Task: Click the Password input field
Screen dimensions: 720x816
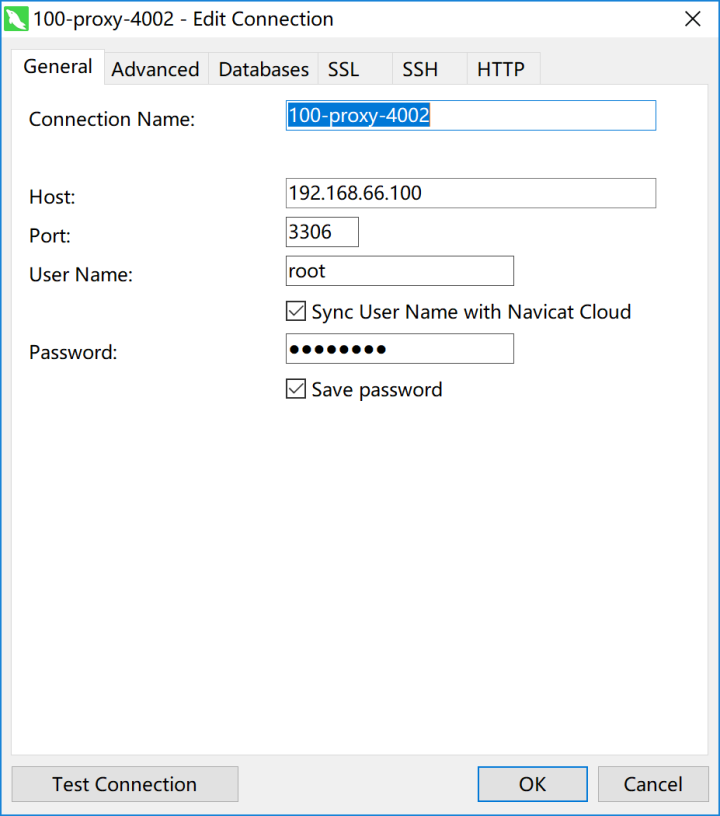Action: click(x=400, y=349)
